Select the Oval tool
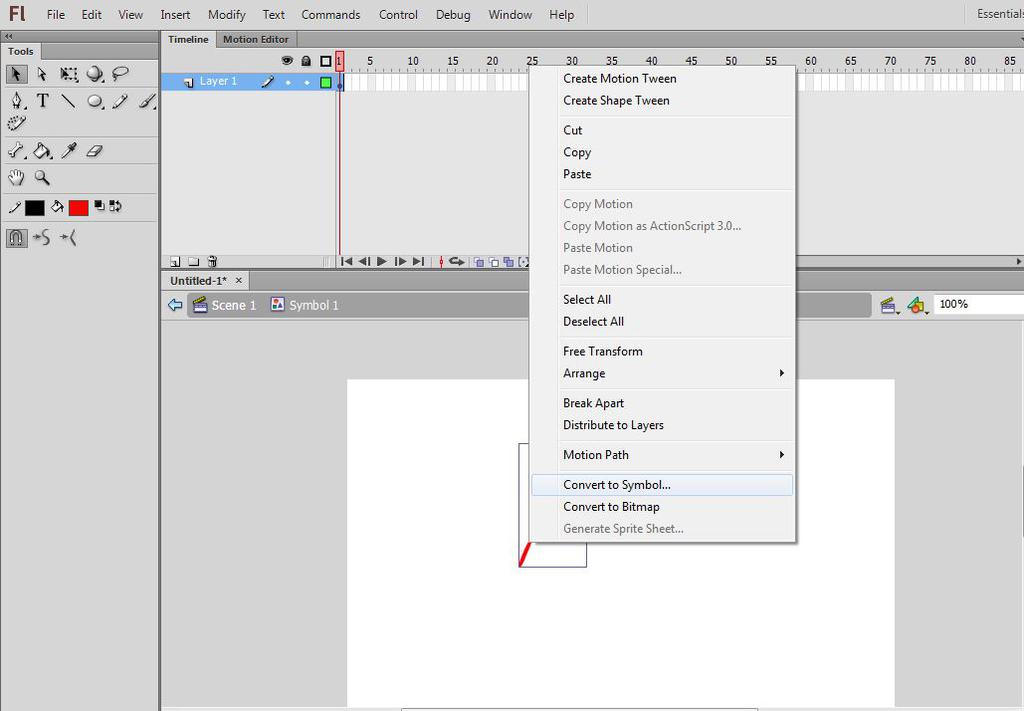This screenshot has height=711, width=1024. tap(95, 101)
